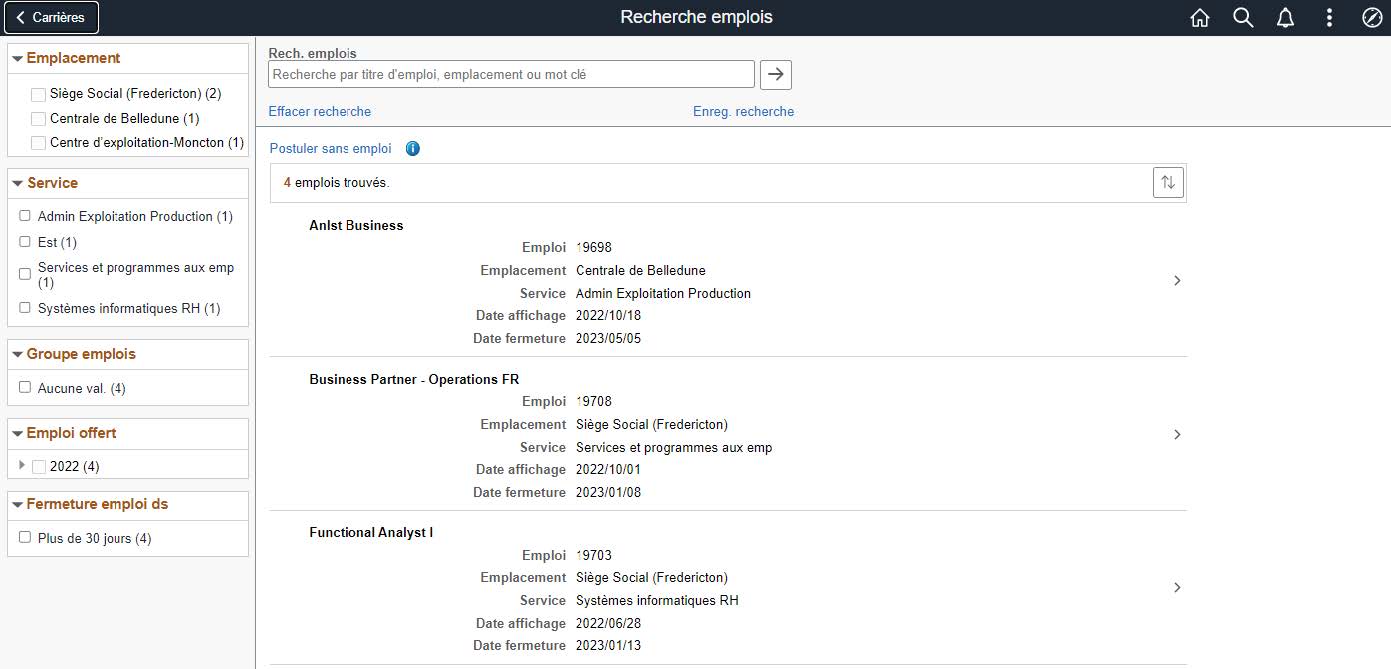The image size is (1391, 669).
Task: Open Functional Analyst I details chevron
Action: coord(1177,588)
